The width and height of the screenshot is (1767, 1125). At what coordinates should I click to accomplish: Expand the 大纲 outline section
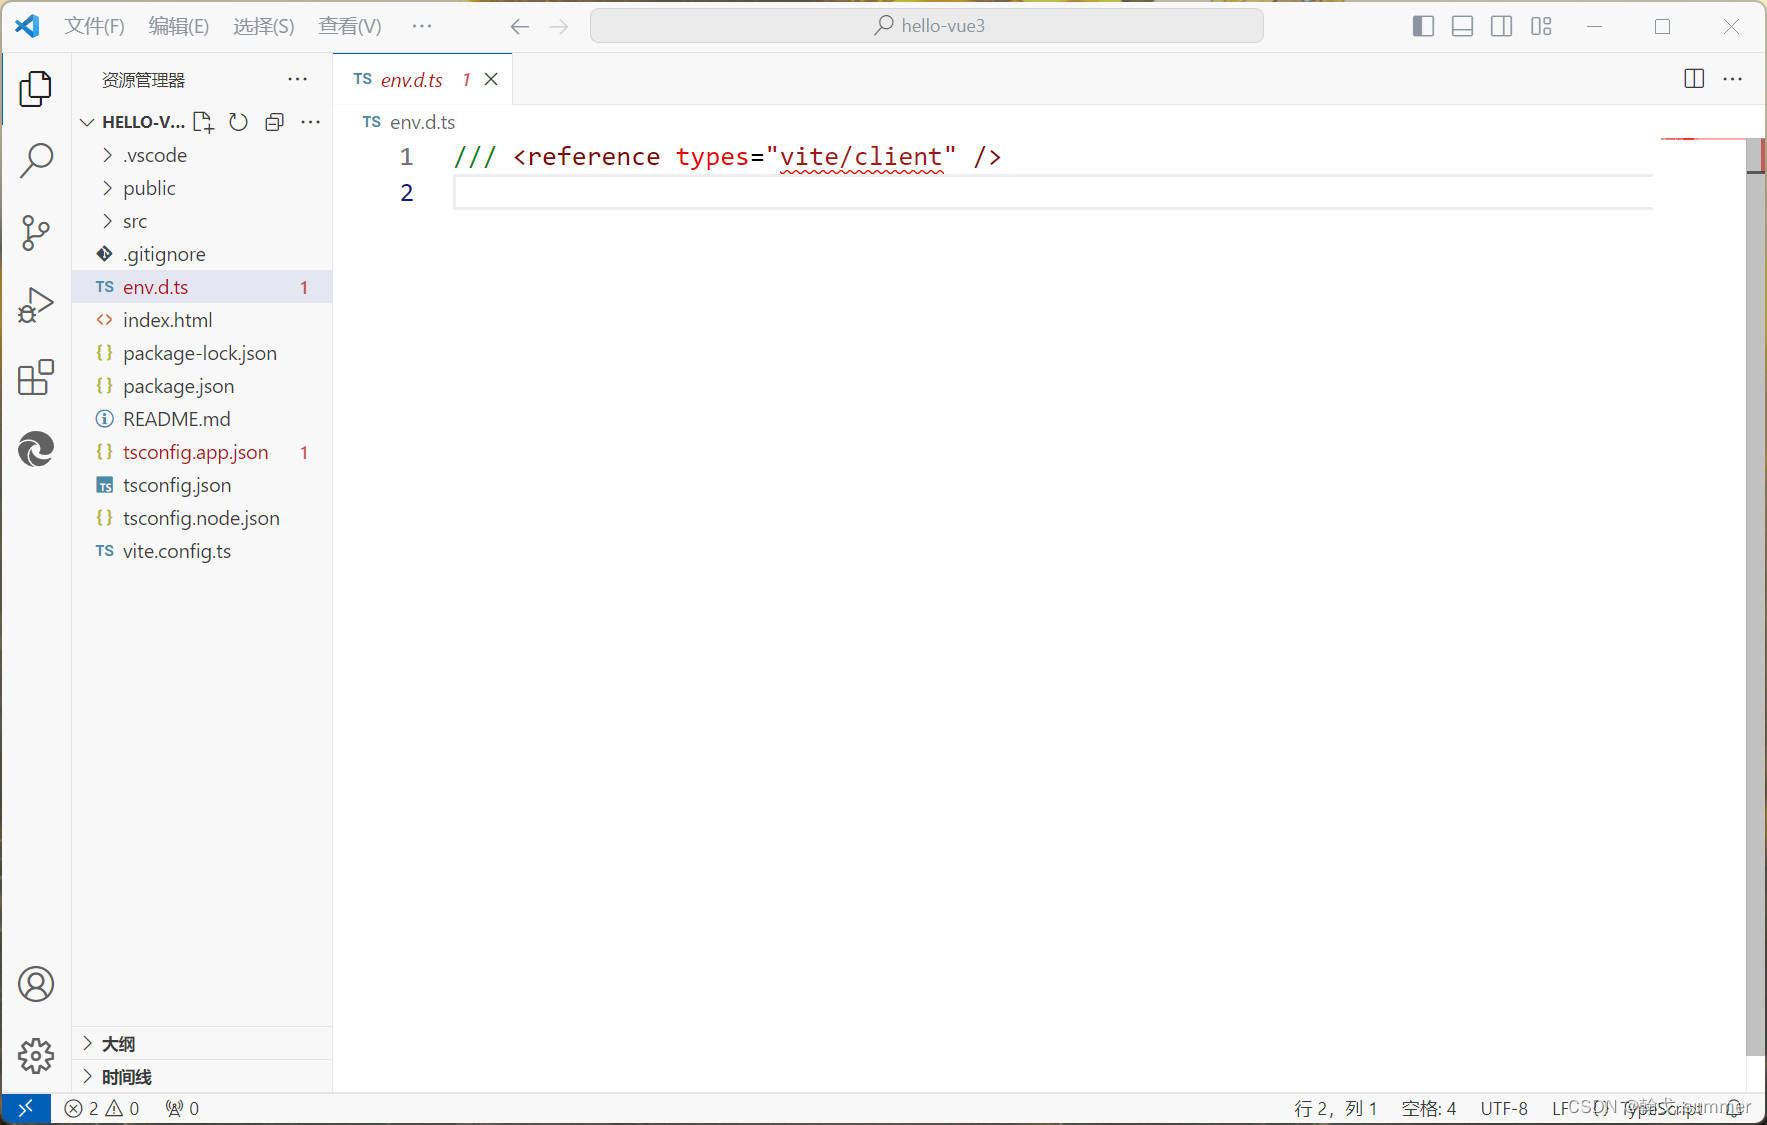coord(118,1044)
